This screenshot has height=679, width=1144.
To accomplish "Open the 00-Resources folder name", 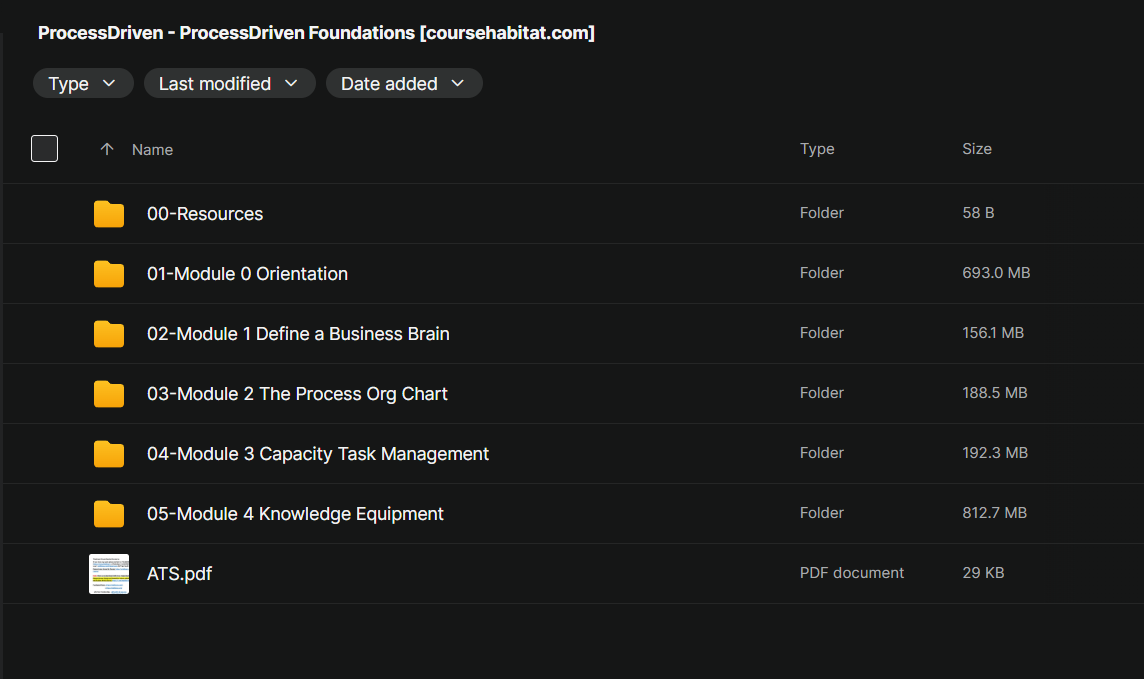I will (x=205, y=214).
